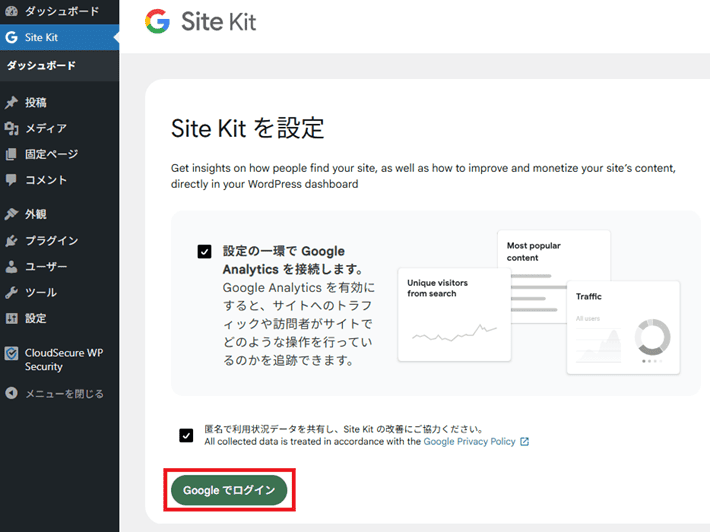
Task: Open the ユーザー menu
Action: 59,267
